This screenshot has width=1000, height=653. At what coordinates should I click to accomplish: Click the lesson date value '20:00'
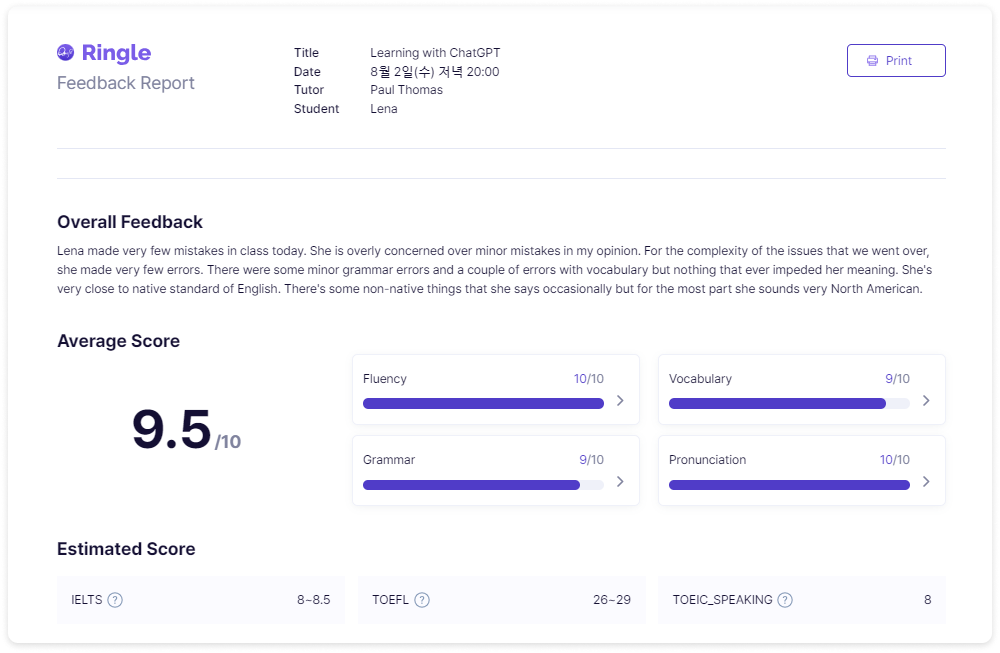(x=483, y=72)
